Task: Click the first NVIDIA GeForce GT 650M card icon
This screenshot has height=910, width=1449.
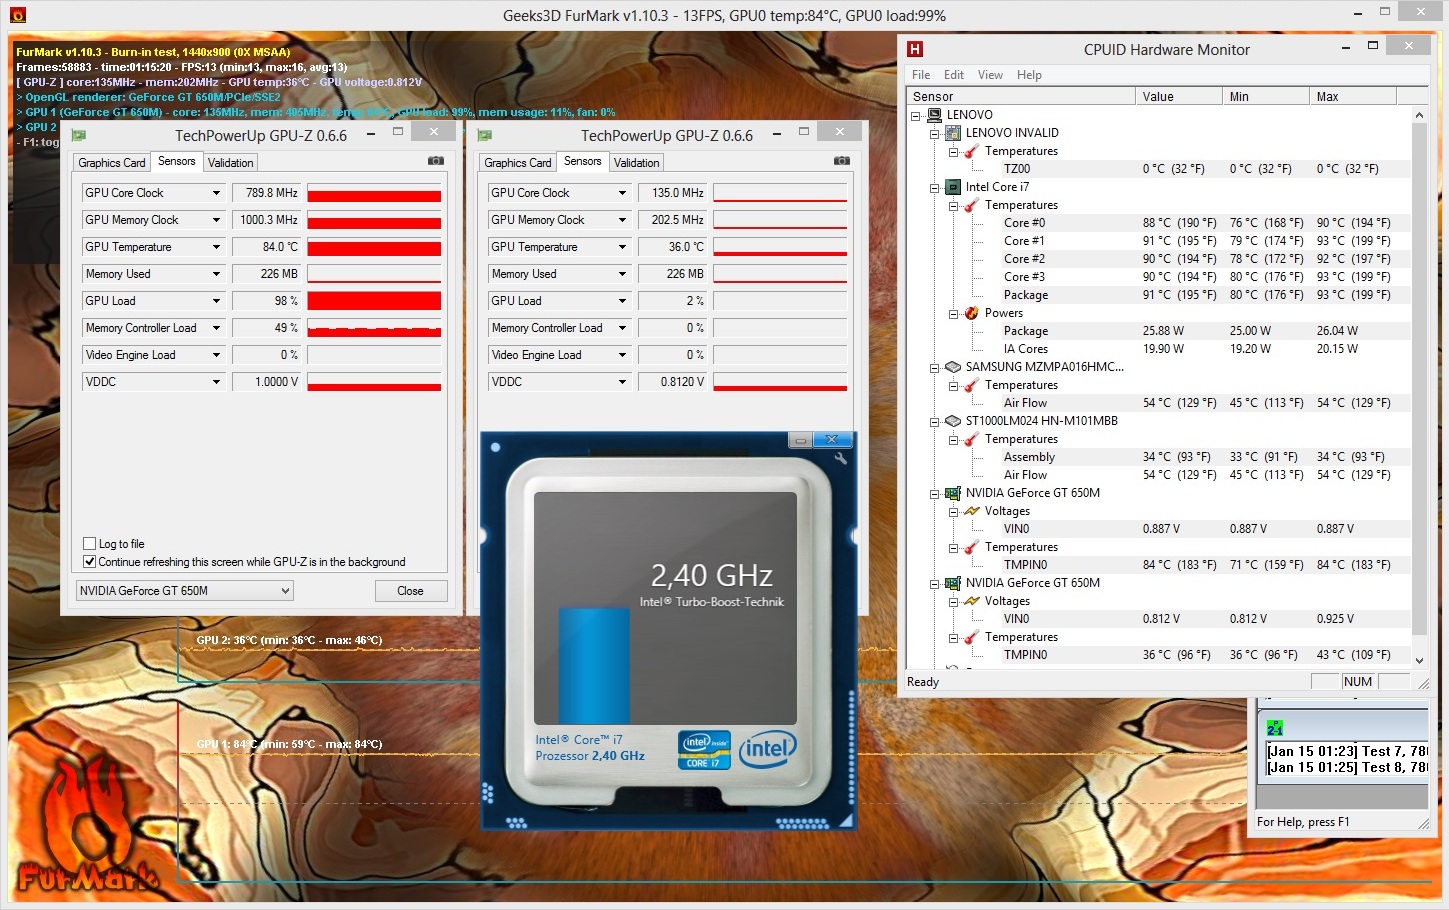Action: 953,493
